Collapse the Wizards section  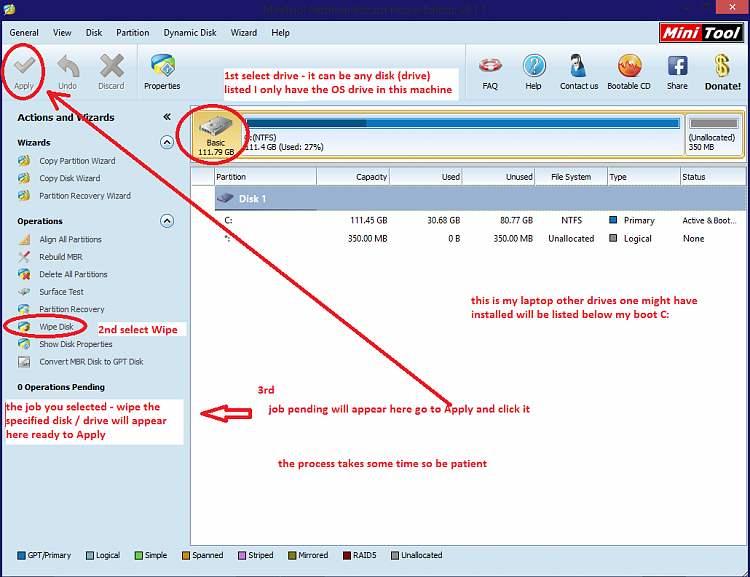pos(167,142)
